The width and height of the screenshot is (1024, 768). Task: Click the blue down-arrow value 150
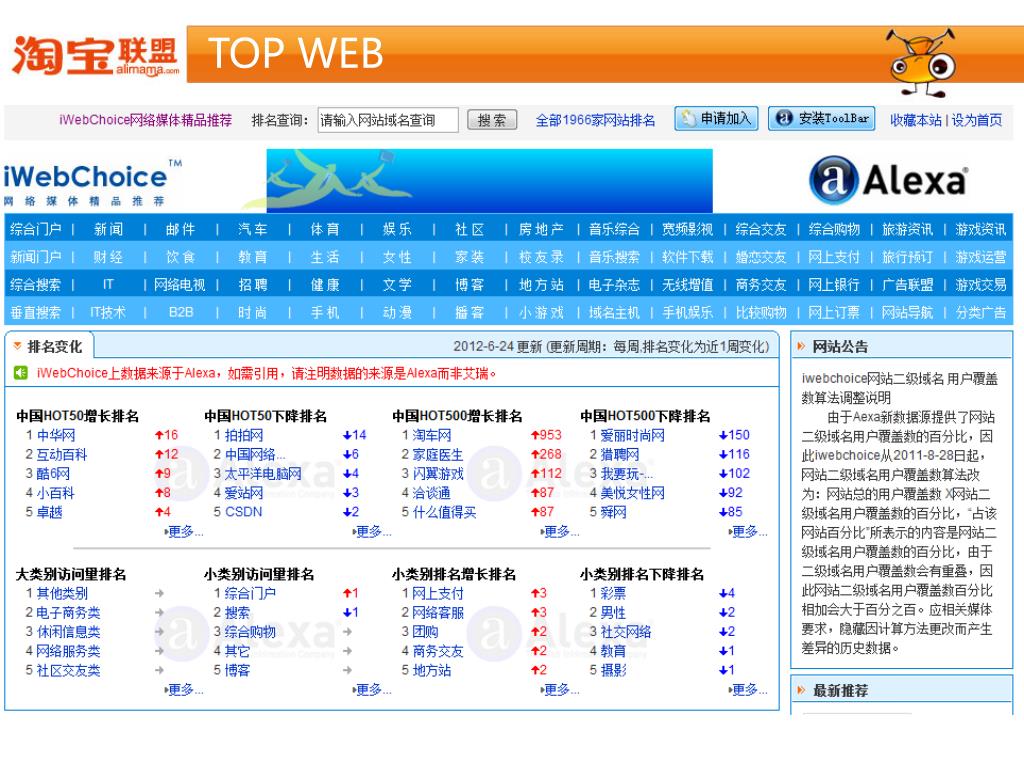[x=735, y=435]
